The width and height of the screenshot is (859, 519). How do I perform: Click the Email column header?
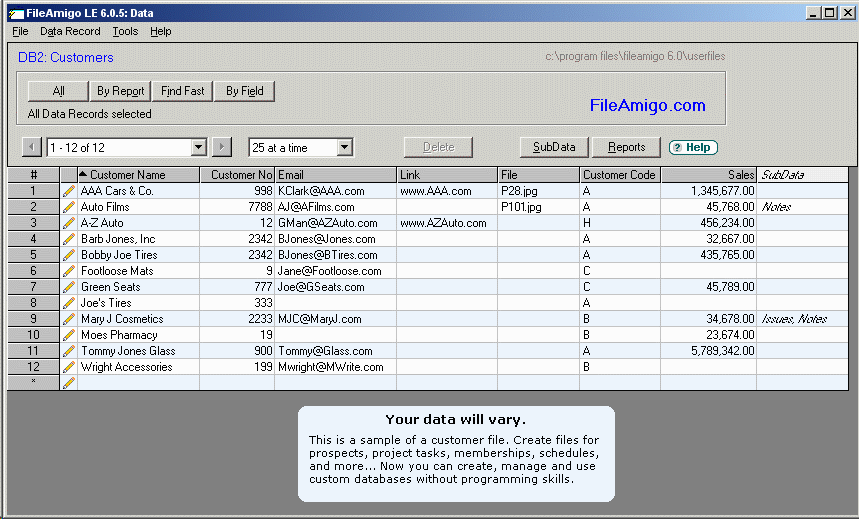[336, 175]
